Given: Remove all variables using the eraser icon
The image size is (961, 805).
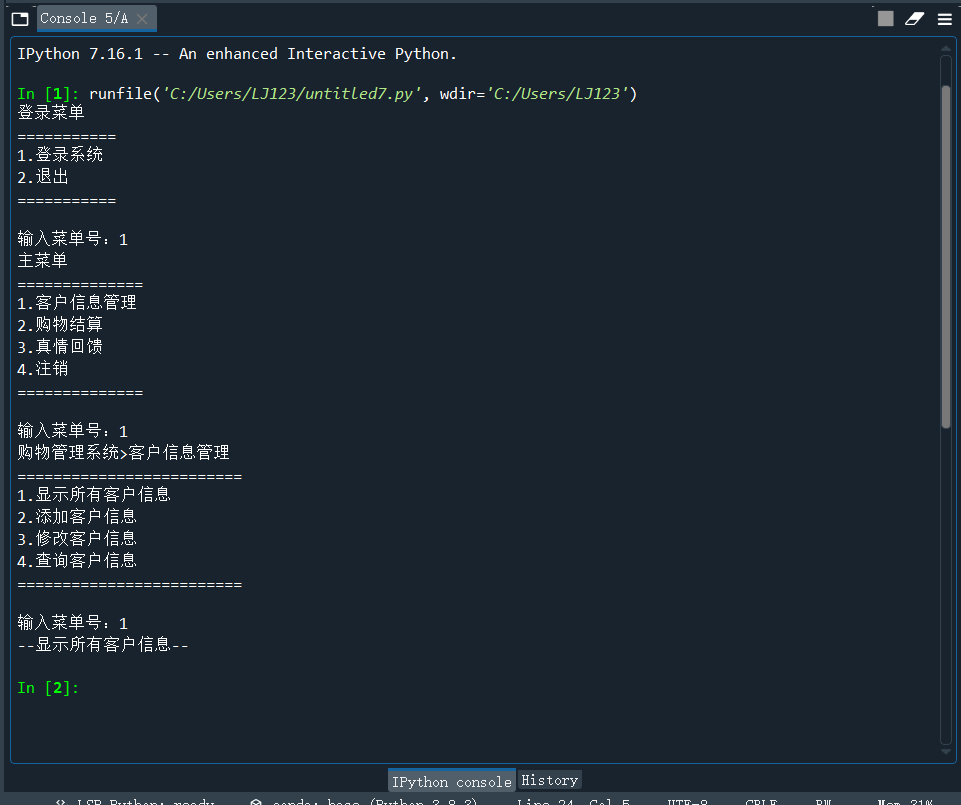Looking at the screenshot, I should pyautogui.click(x=914, y=17).
